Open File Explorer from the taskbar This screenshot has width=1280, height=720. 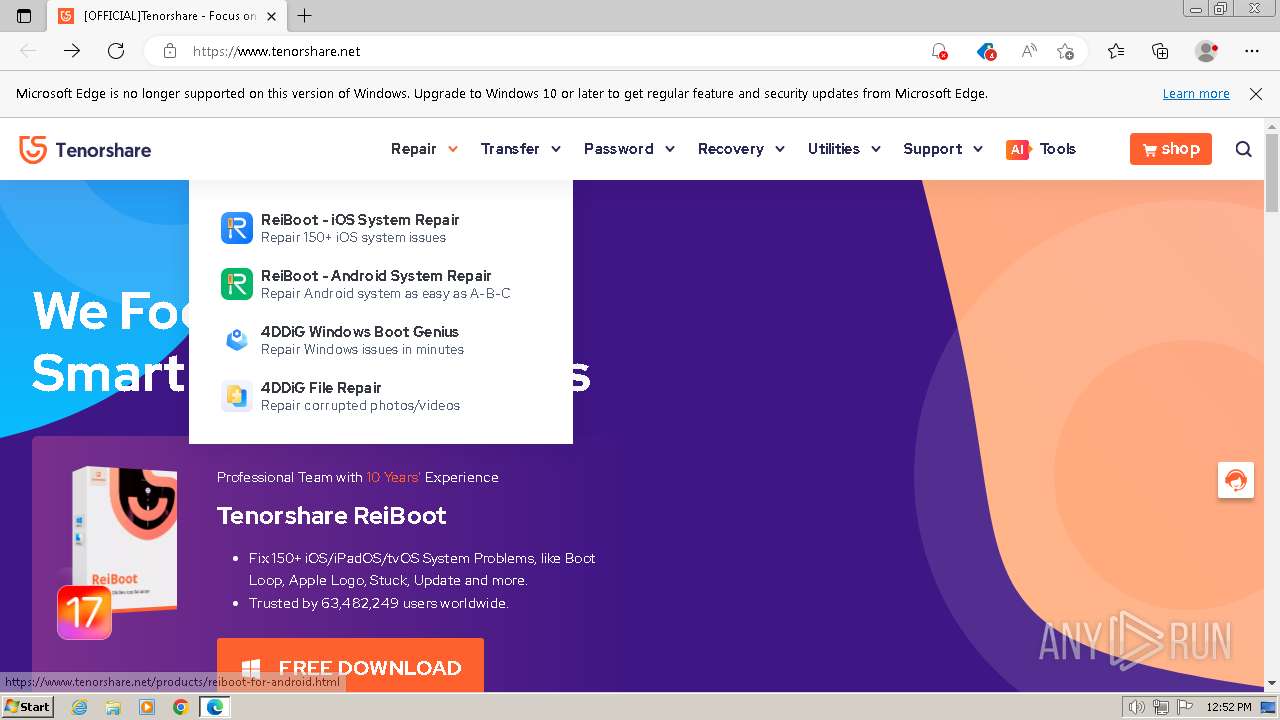113,707
